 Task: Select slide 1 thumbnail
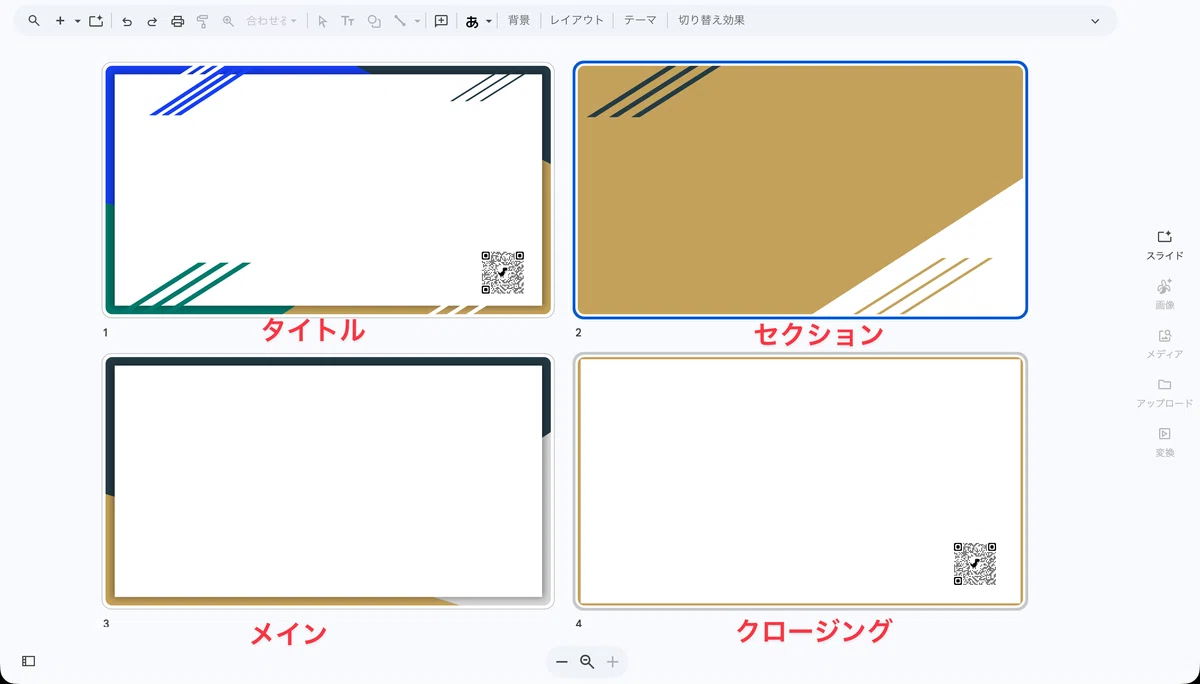[328, 190]
